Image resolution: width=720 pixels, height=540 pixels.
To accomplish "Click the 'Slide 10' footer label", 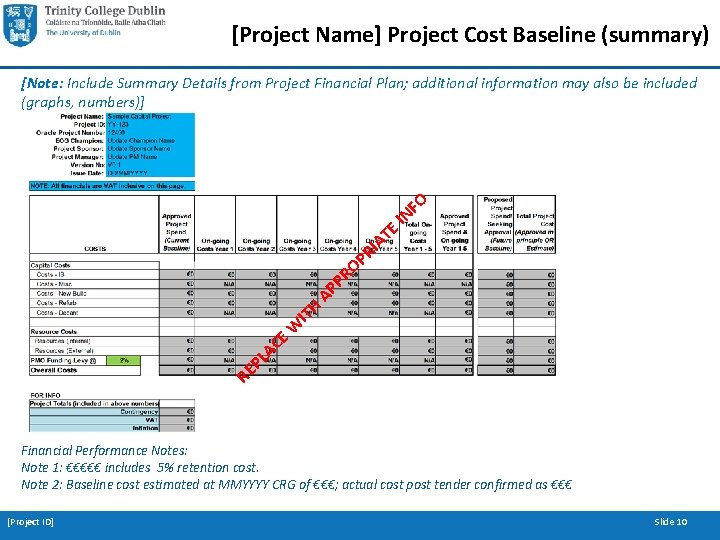I will tap(671, 522).
